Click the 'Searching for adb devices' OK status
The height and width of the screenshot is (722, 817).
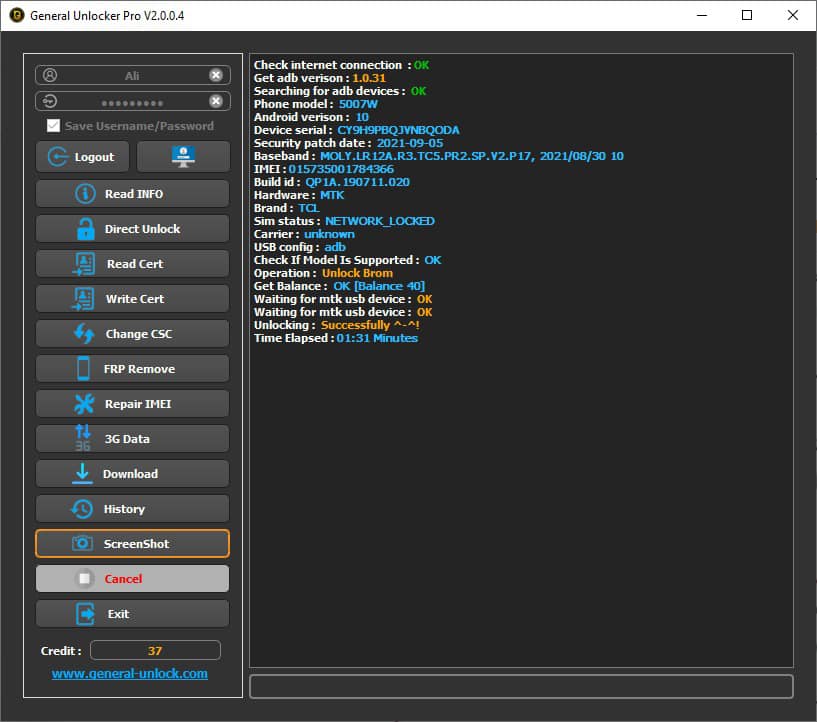click(418, 91)
